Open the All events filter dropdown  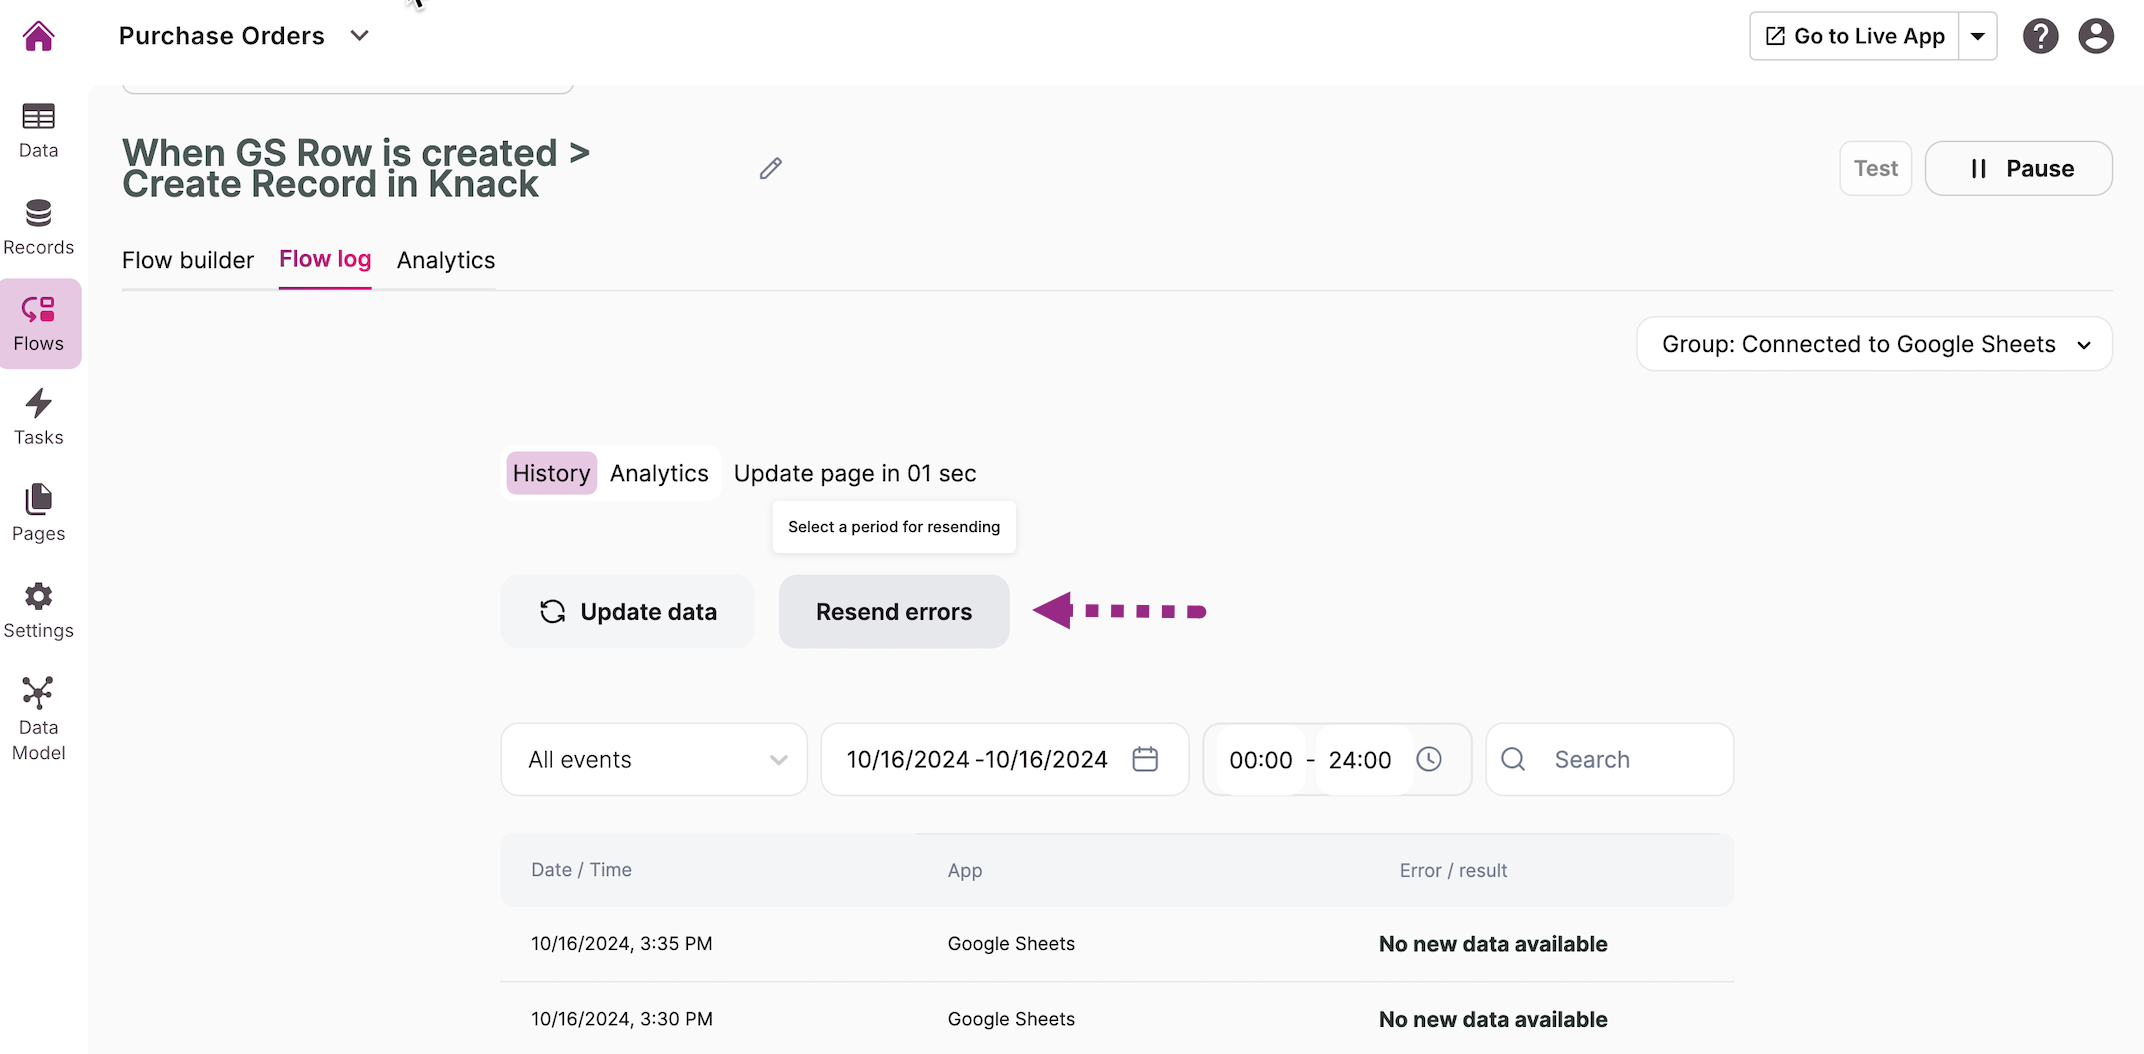coord(654,759)
